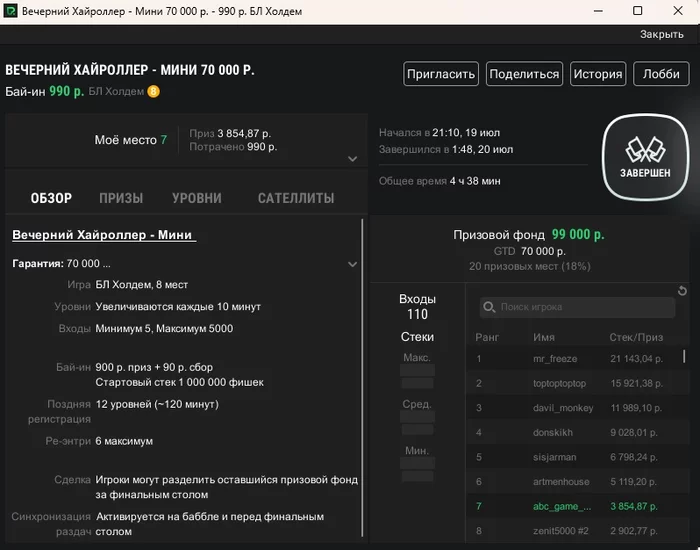Open the Вечерний Хайроллер - Мини link
Screen dimensions: 700x550
[104, 235]
